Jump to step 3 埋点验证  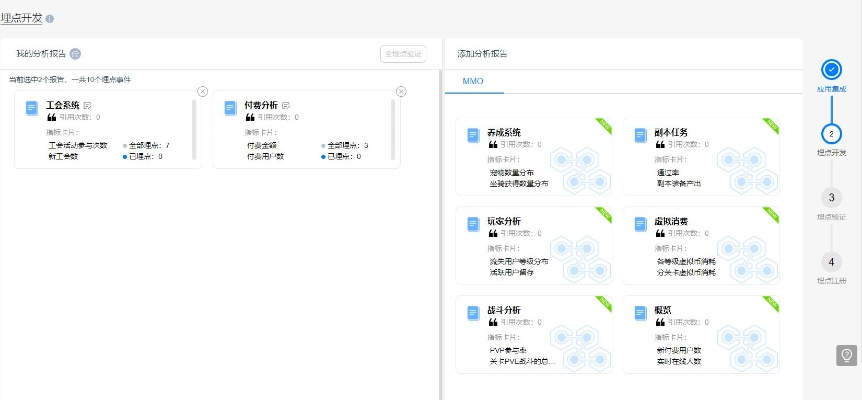tap(831, 197)
